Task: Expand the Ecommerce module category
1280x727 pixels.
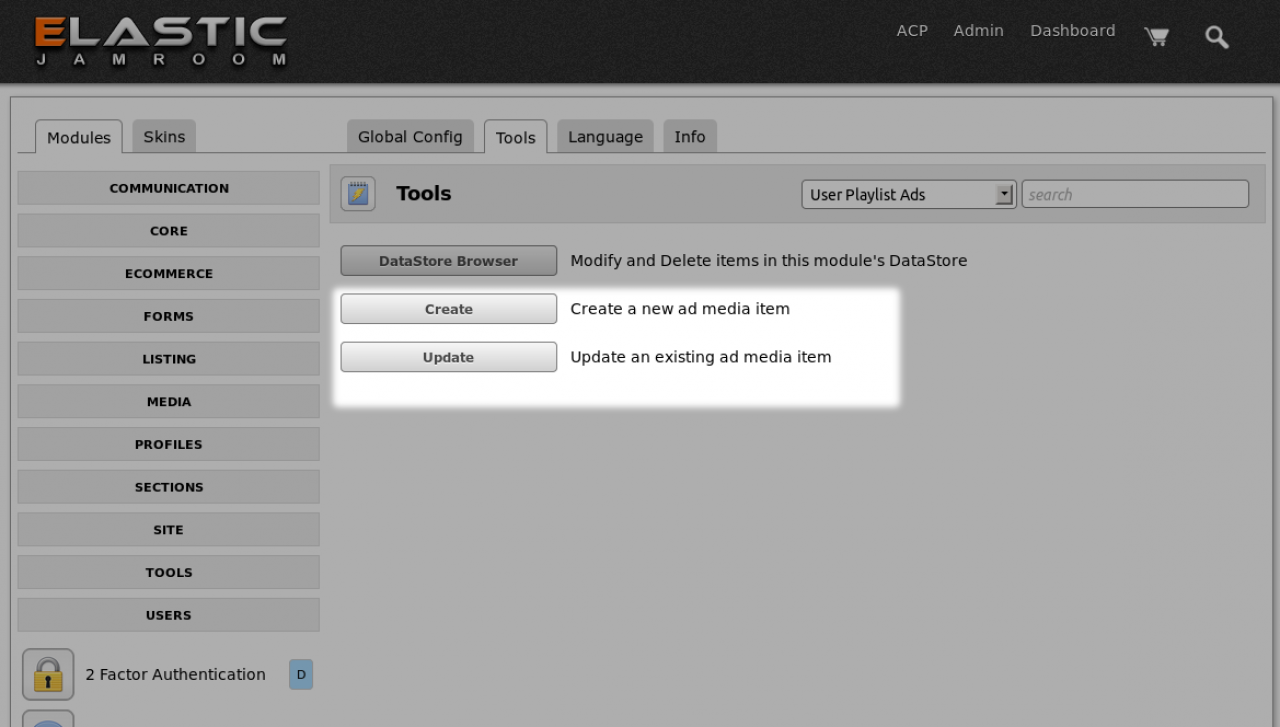Action: coord(169,274)
